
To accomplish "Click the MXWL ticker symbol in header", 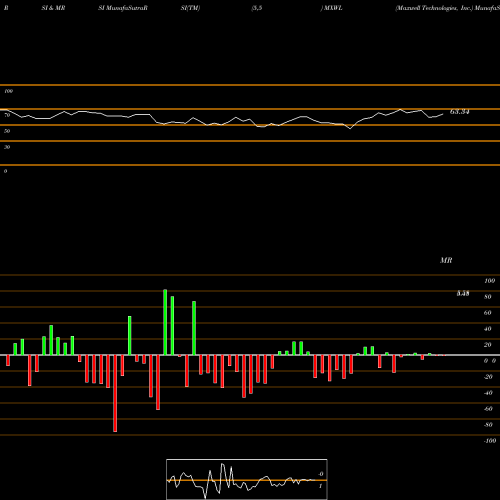I will (333, 8).
